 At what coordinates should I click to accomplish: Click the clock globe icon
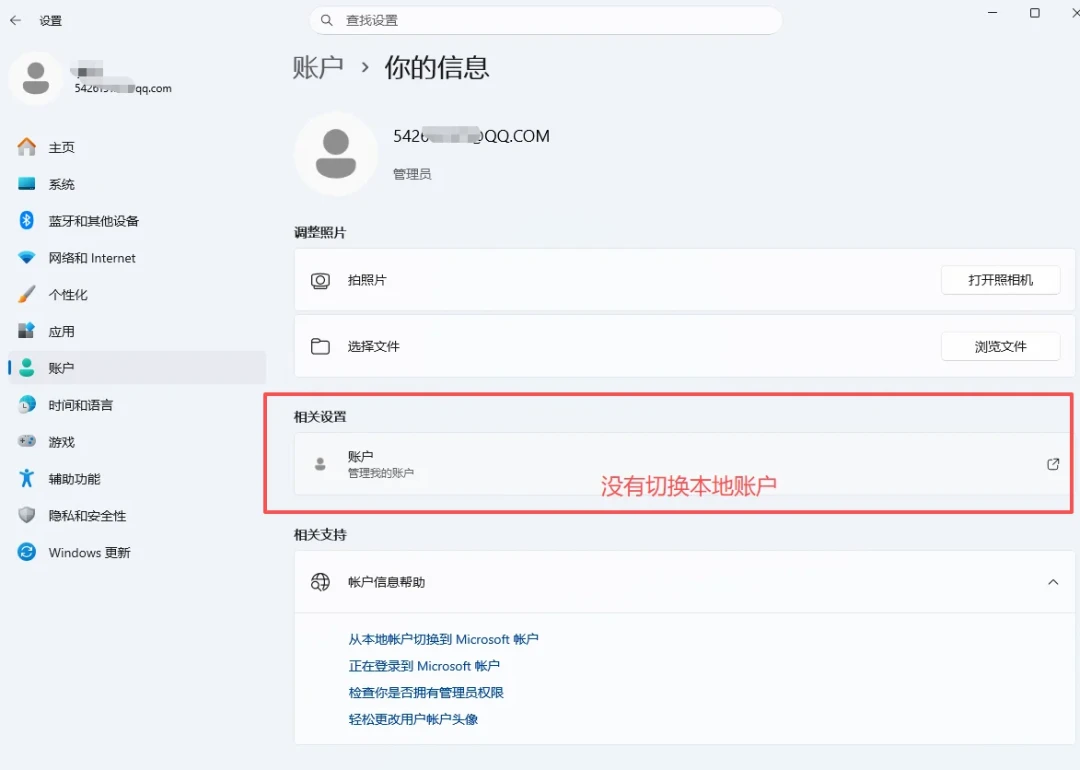click(x=27, y=404)
